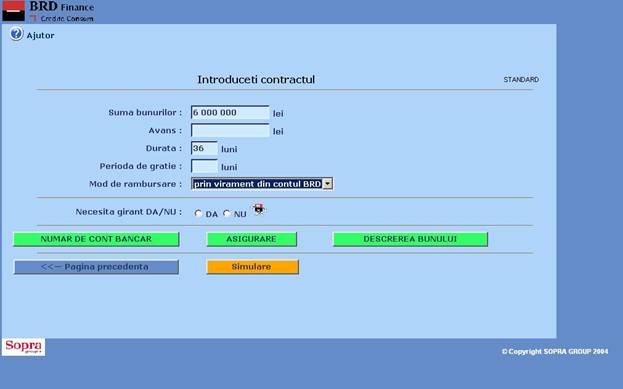
Task: Select the NU radio button for girant
Action: [226, 213]
